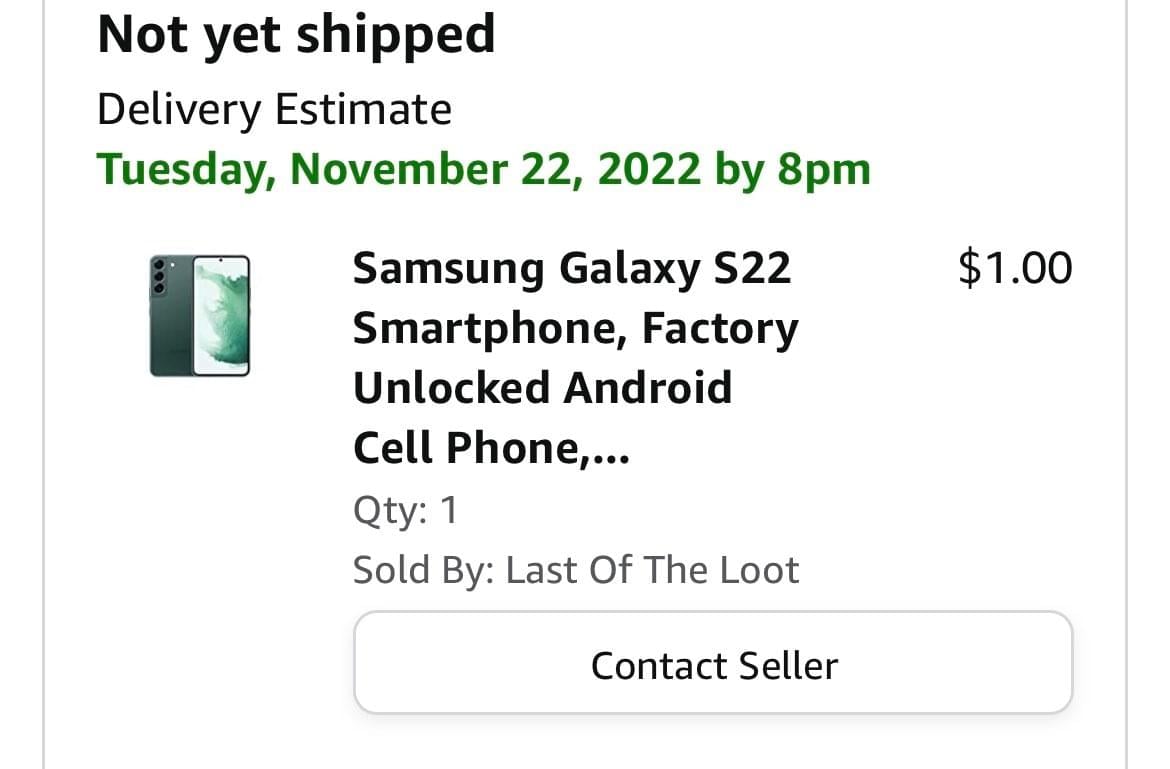The height and width of the screenshot is (769, 1170).
Task: Tap the 'by 8pm' delivery time
Action: click(792, 169)
